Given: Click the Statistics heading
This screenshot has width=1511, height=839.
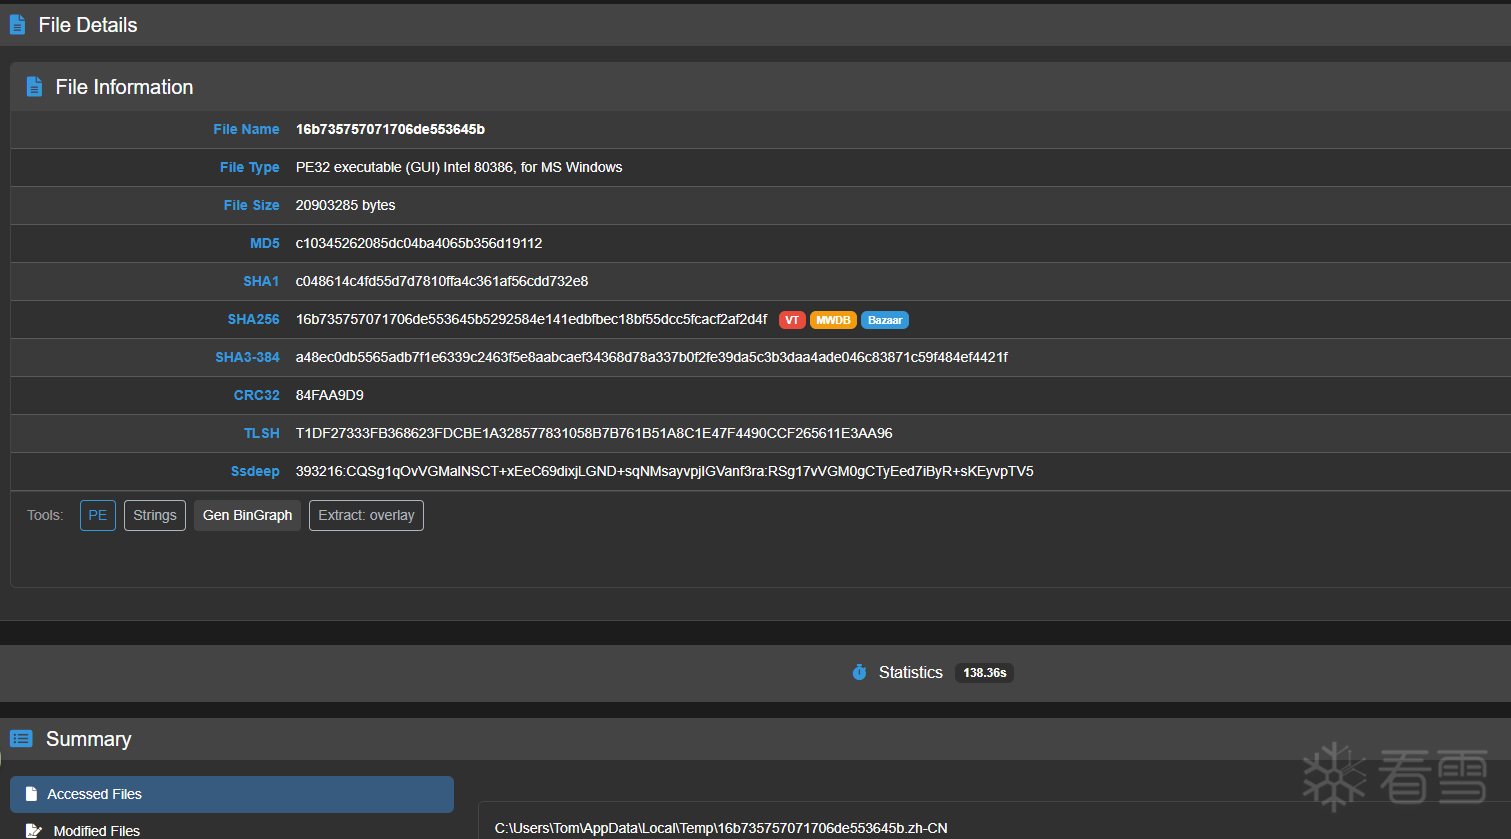Looking at the screenshot, I should click(x=911, y=672).
